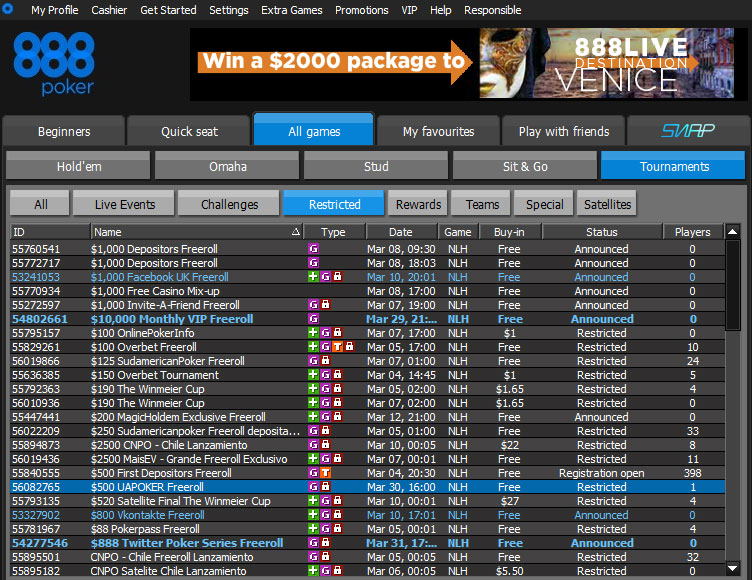Switch to the Beginners tab
This screenshot has height=580, width=752.
(x=64, y=131)
